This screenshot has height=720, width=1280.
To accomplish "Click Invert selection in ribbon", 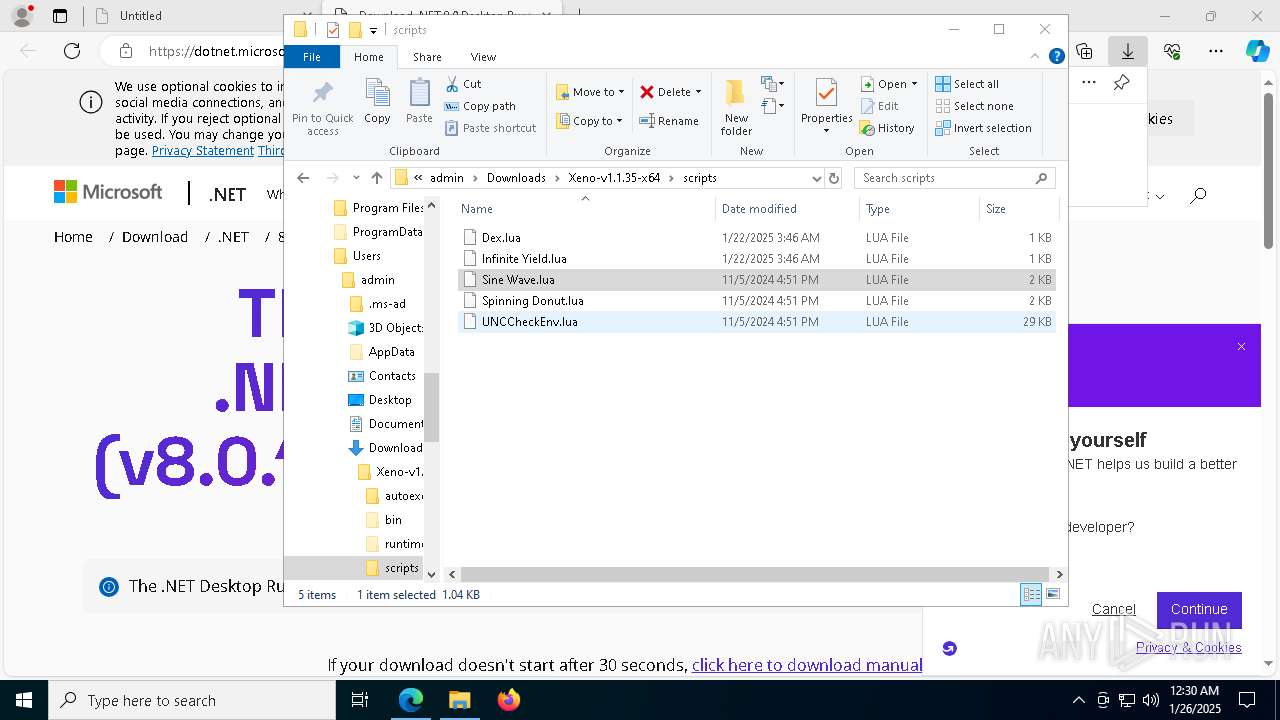I will tap(983, 128).
